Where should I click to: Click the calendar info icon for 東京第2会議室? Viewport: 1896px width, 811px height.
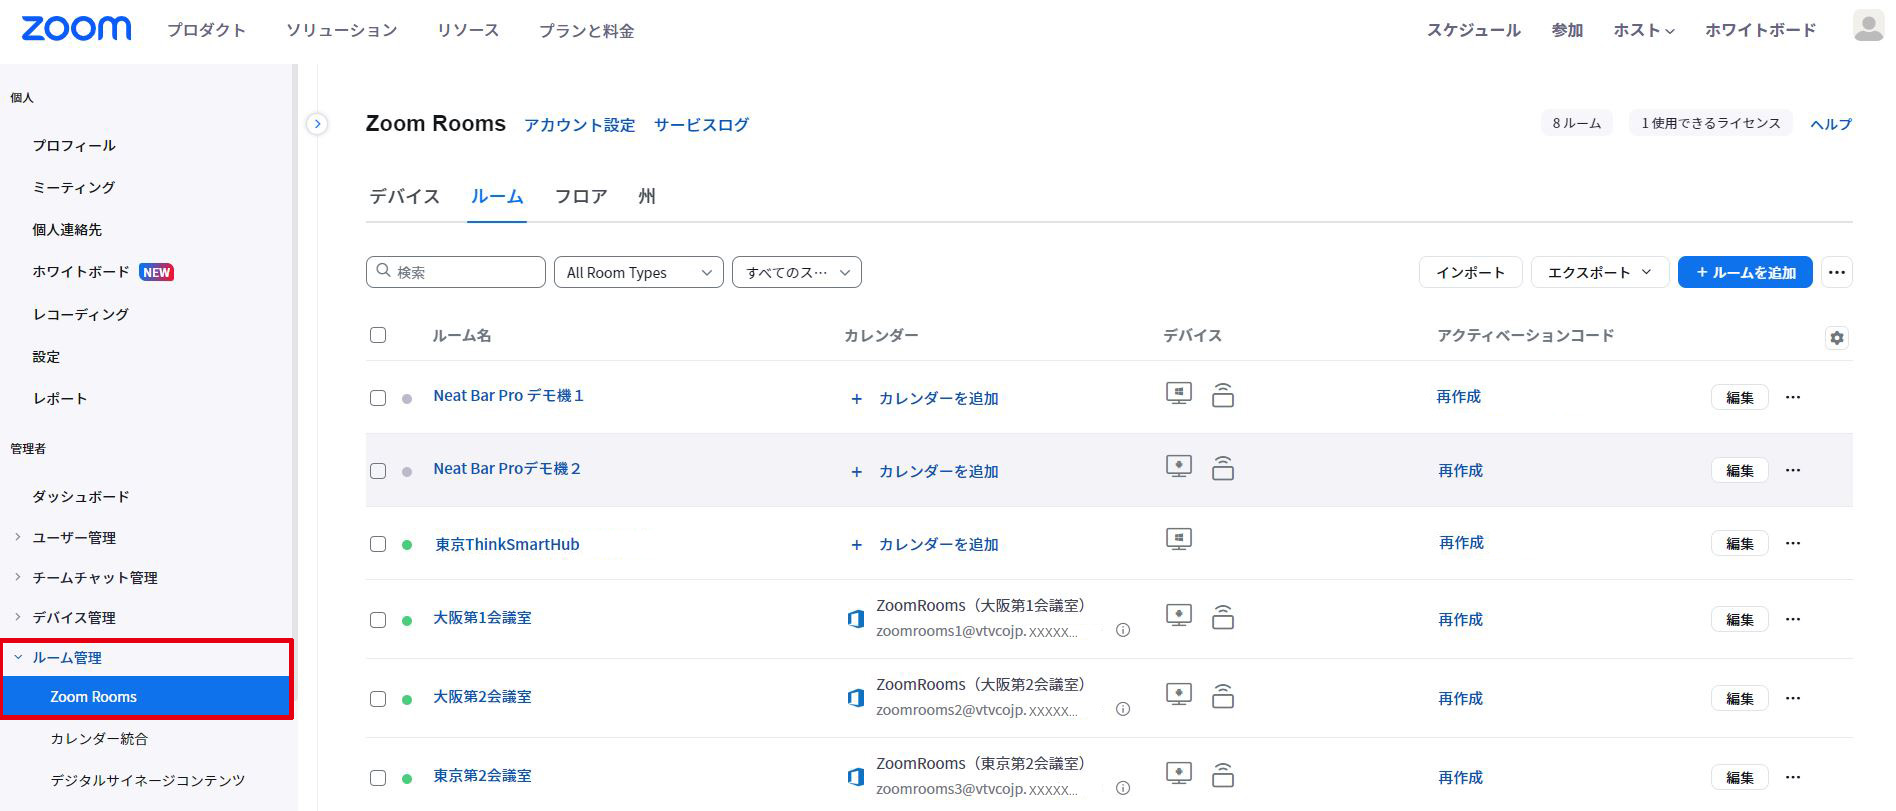click(x=1123, y=789)
